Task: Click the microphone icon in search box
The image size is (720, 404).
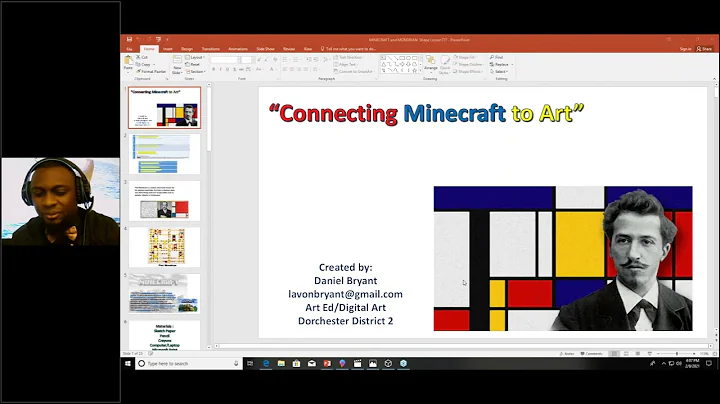Action: [x=236, y=363]
